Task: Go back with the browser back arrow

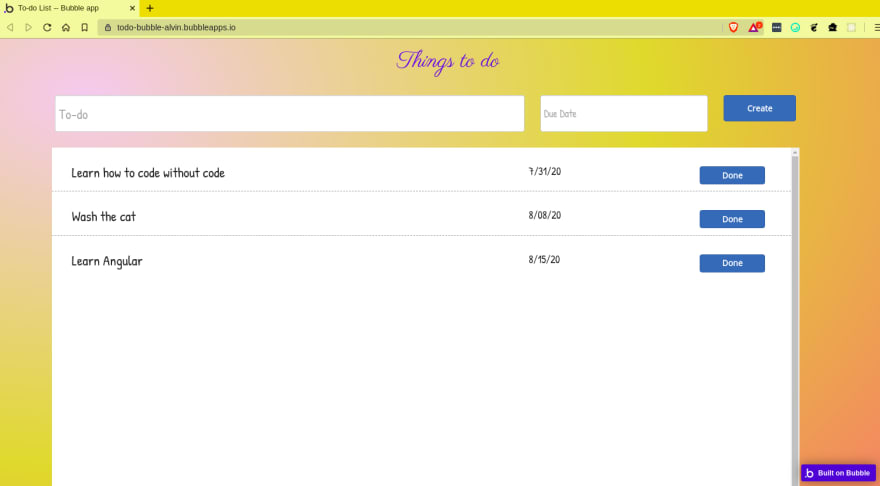Action: [10, 27]
